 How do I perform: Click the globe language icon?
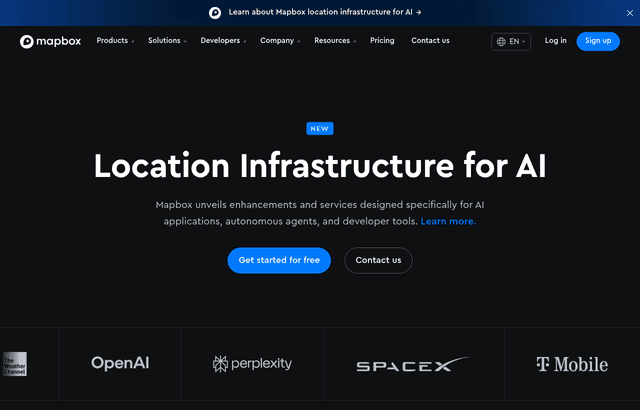coord(501,42)
